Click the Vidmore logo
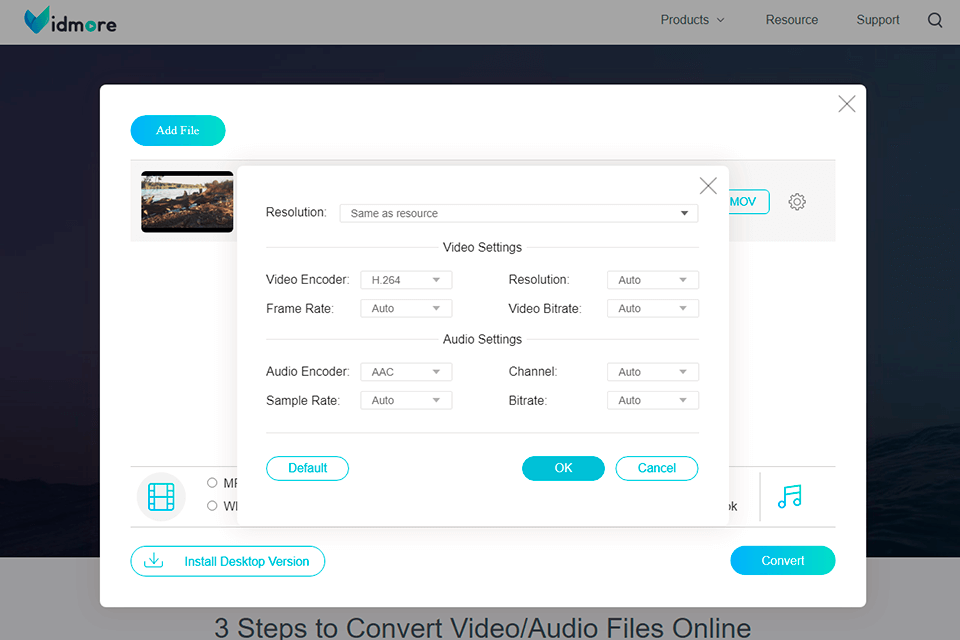Viewport: 960px width, 640px height. [70, 20]
